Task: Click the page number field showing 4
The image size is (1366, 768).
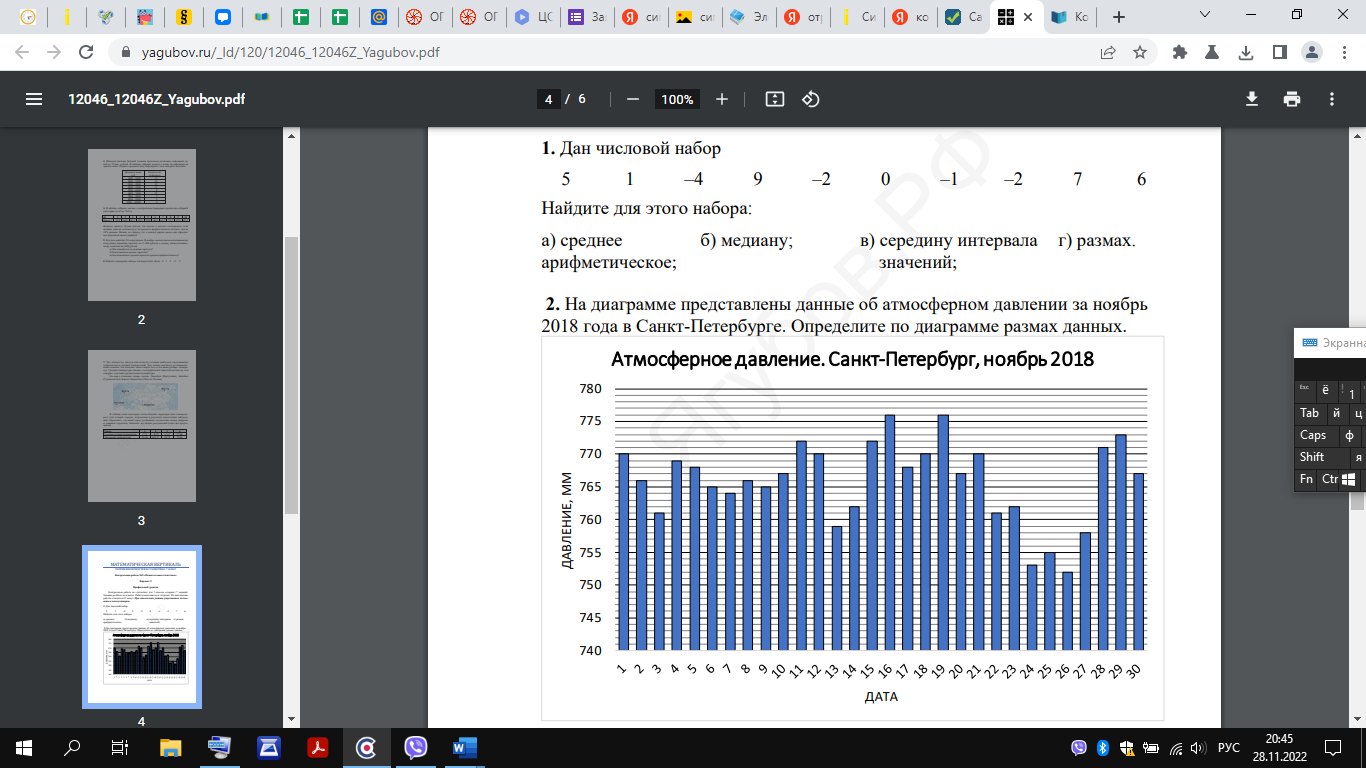Action: point(548,99)
